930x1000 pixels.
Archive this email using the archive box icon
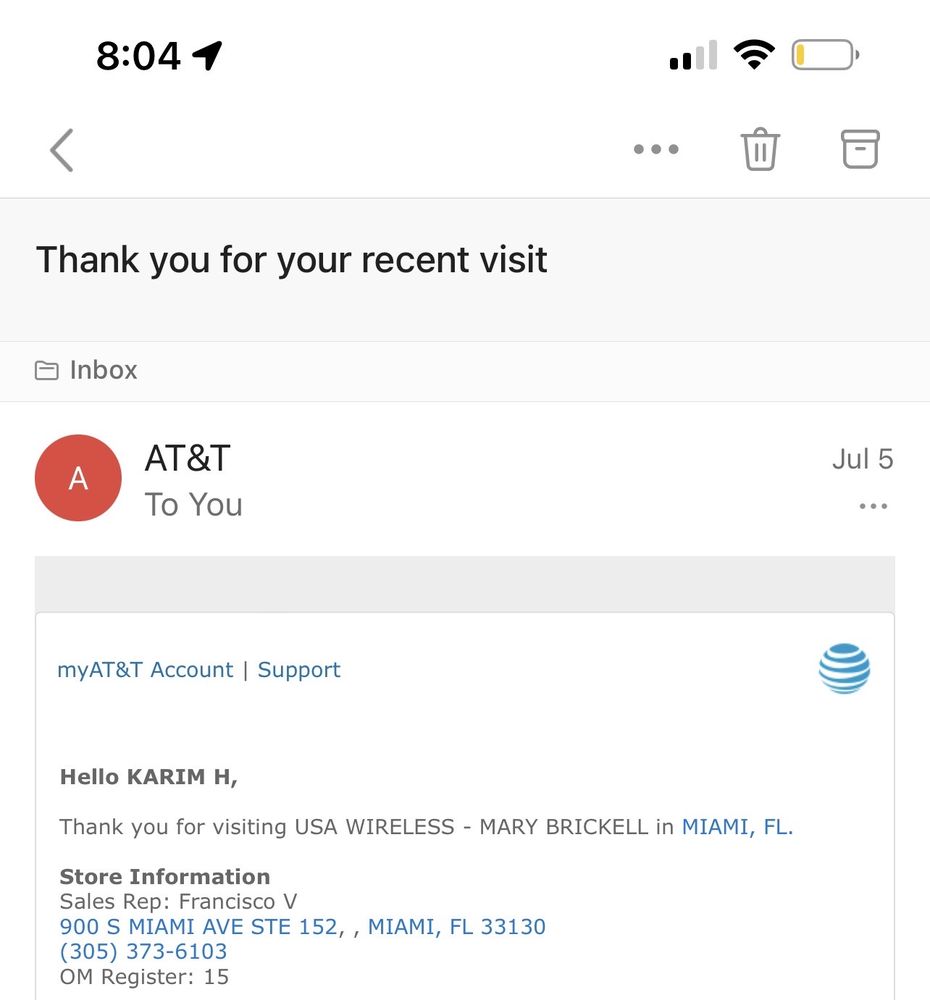[x=860, y=149]
